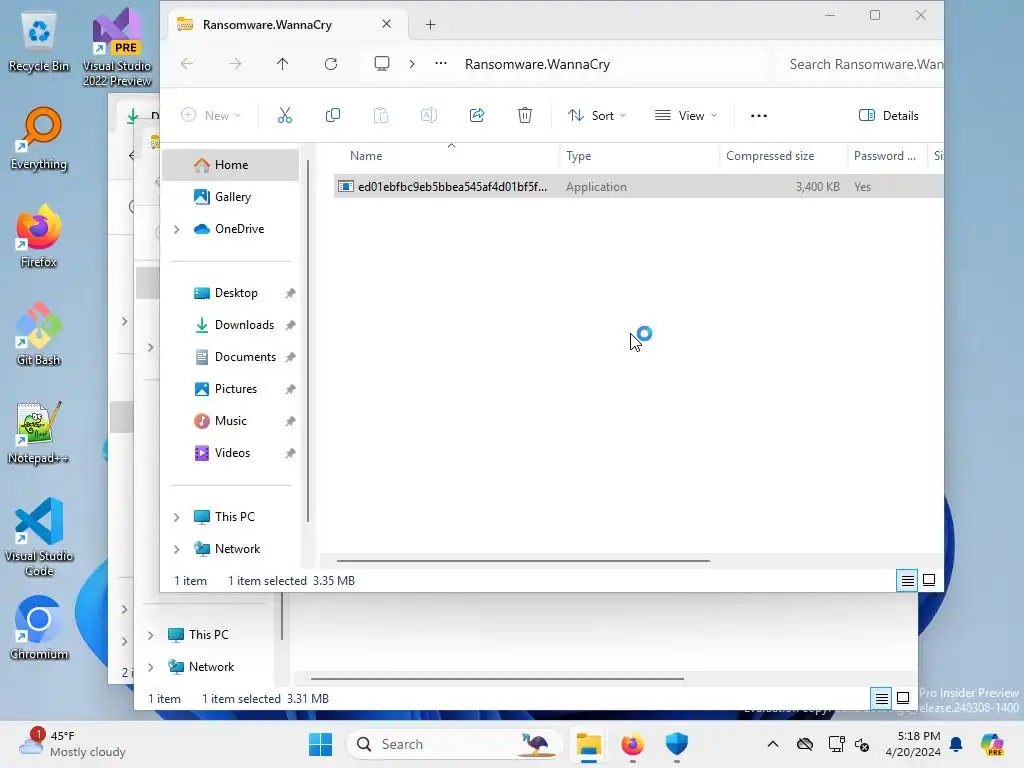Sort by Password column header
The height and width of the screenshot is (768, 1024).
887,155
